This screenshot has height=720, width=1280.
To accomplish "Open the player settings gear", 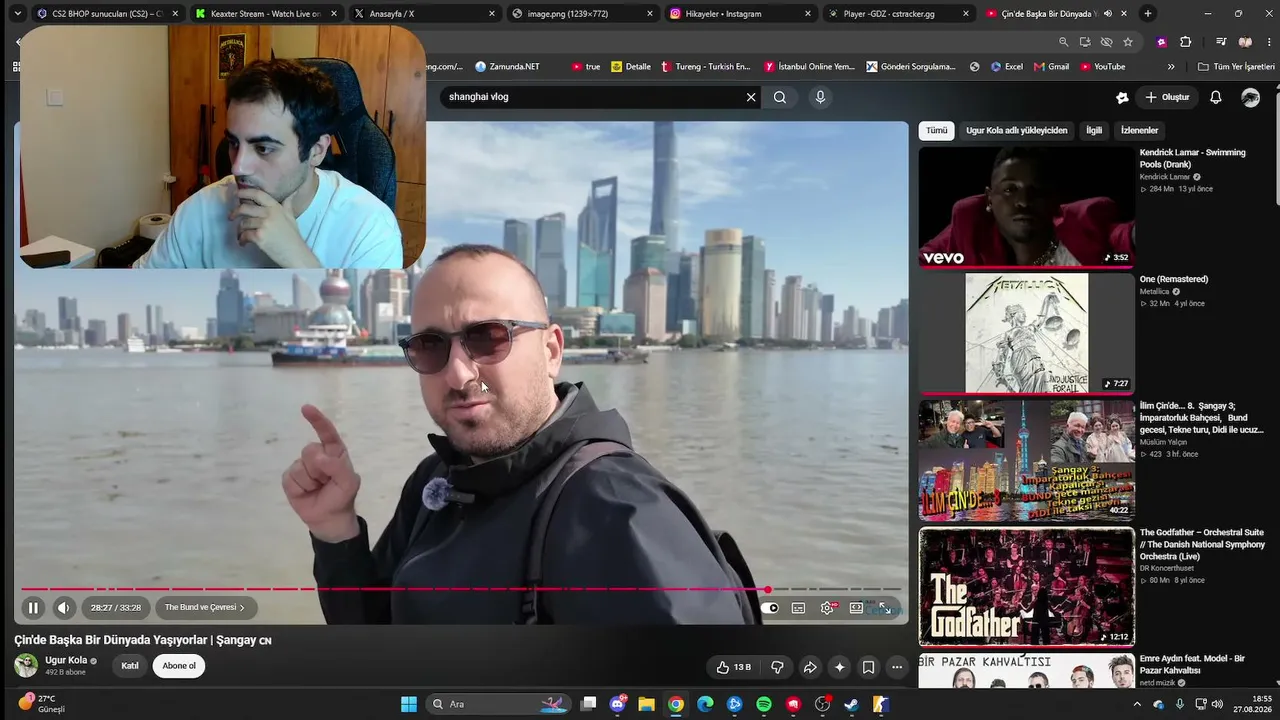I will [827, 607].
